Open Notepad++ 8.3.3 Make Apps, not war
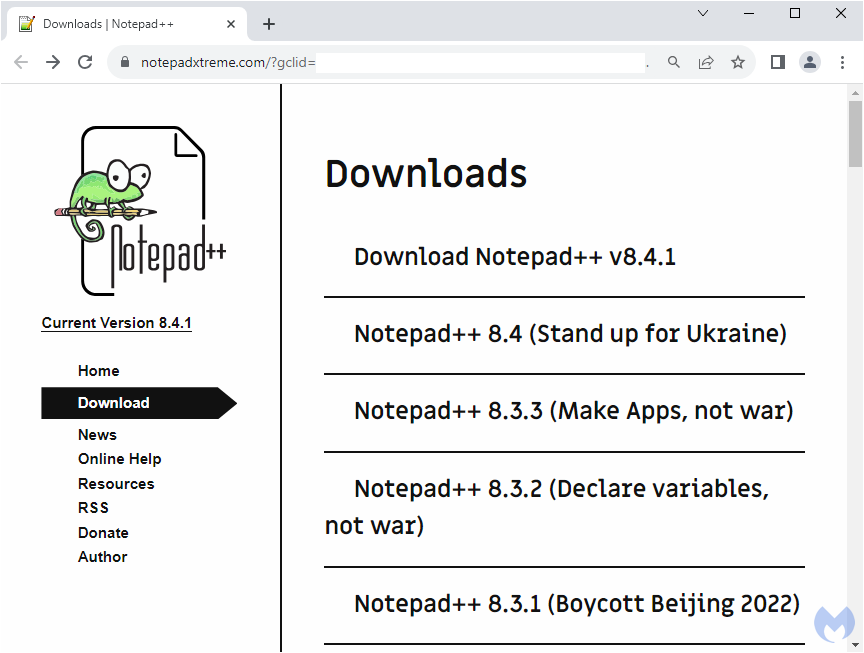The image size is (864, 653). (574, 411)
